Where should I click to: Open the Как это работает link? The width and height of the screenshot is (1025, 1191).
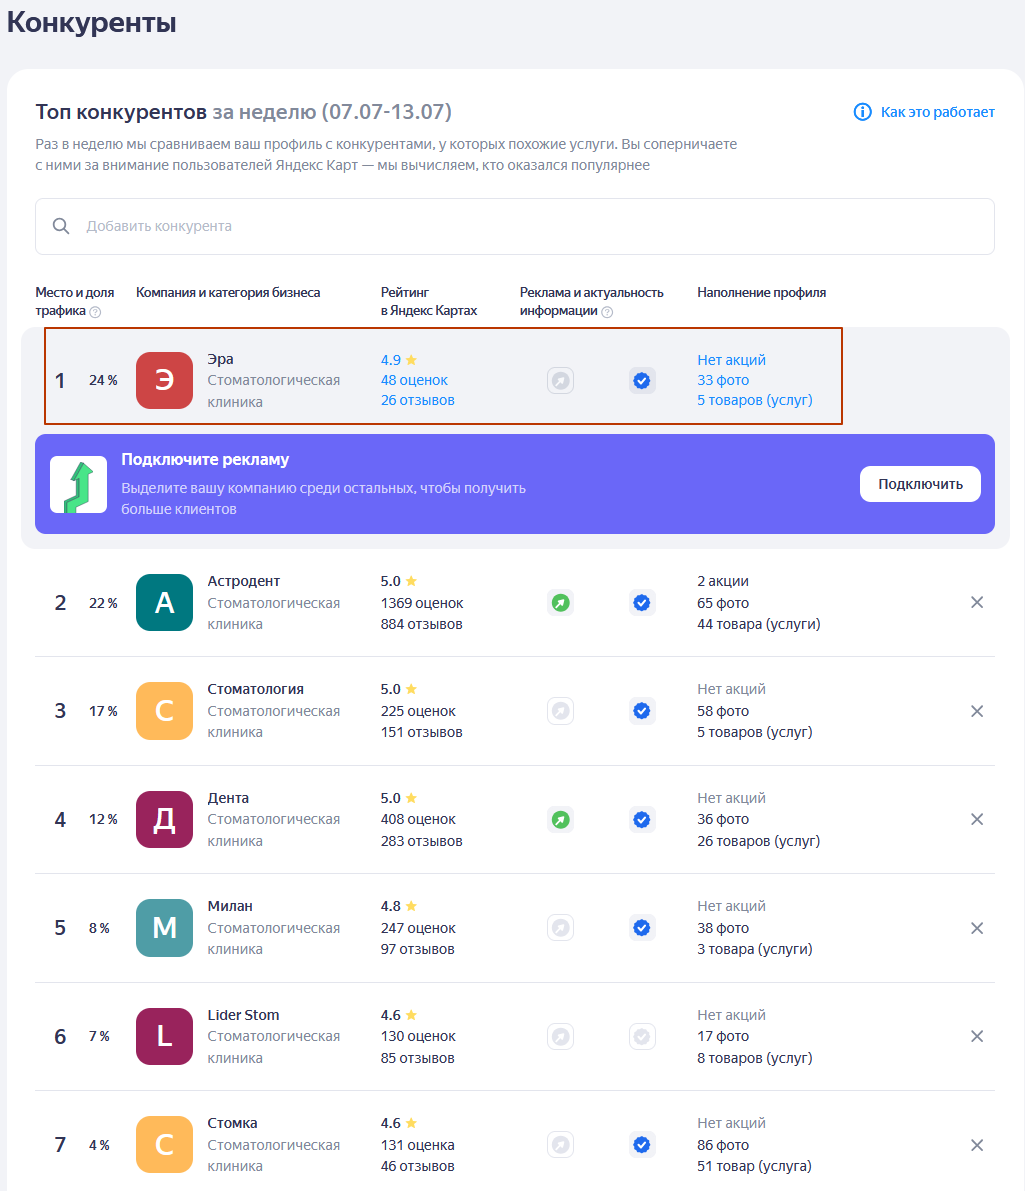coord(937,112)
